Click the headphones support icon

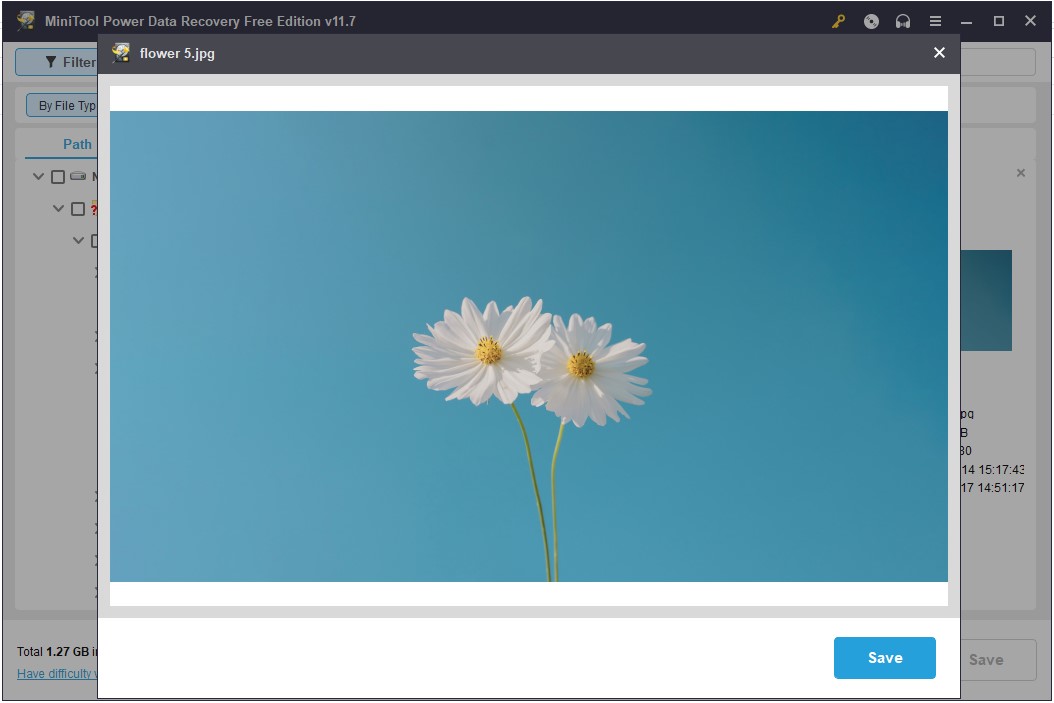tap(903, 22)
